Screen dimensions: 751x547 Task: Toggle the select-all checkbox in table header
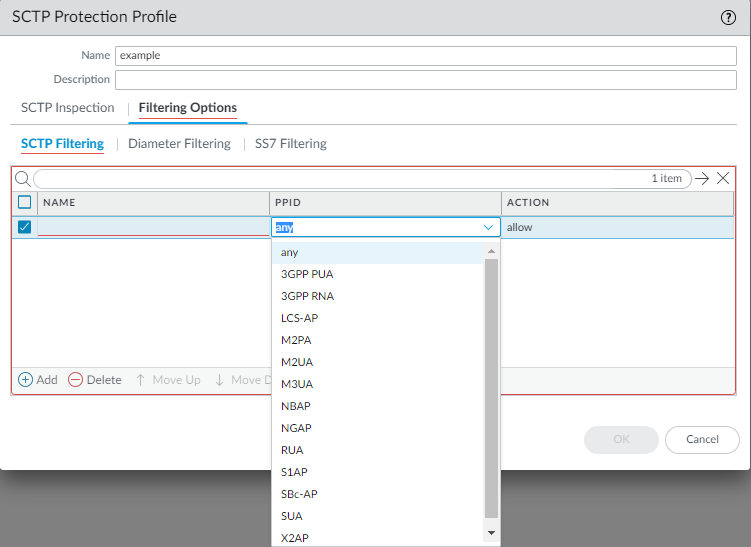pyautogui.click(x=25, y=202)
